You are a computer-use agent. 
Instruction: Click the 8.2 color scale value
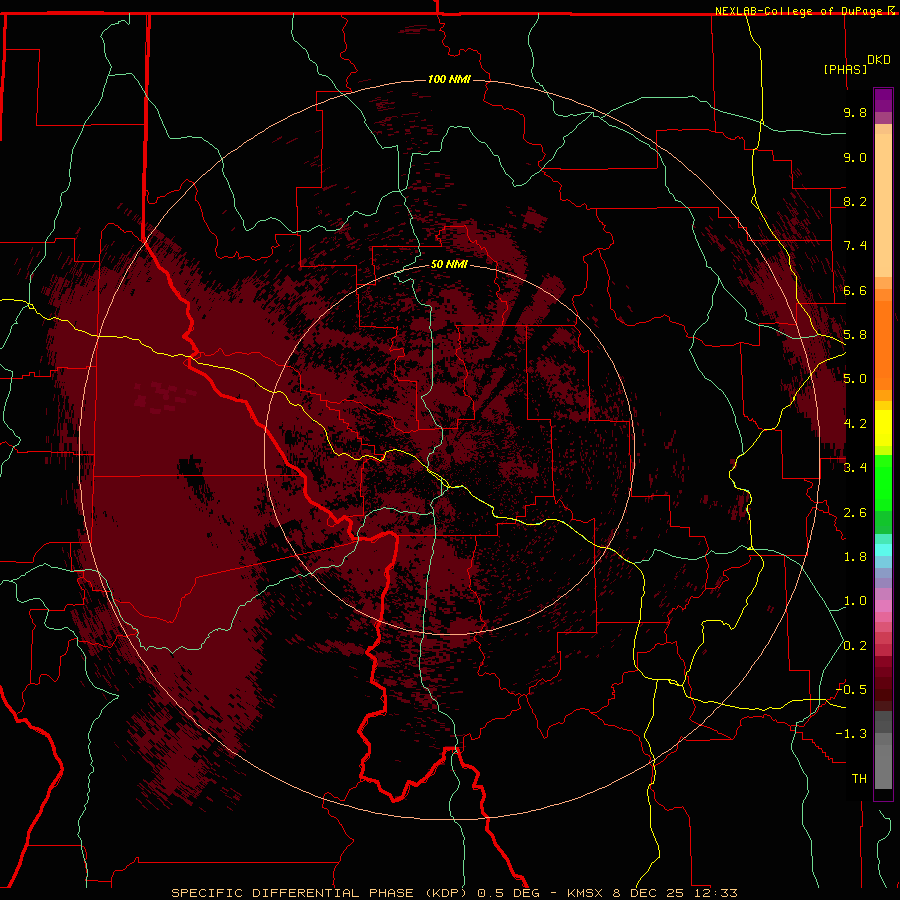coord(855,201)
